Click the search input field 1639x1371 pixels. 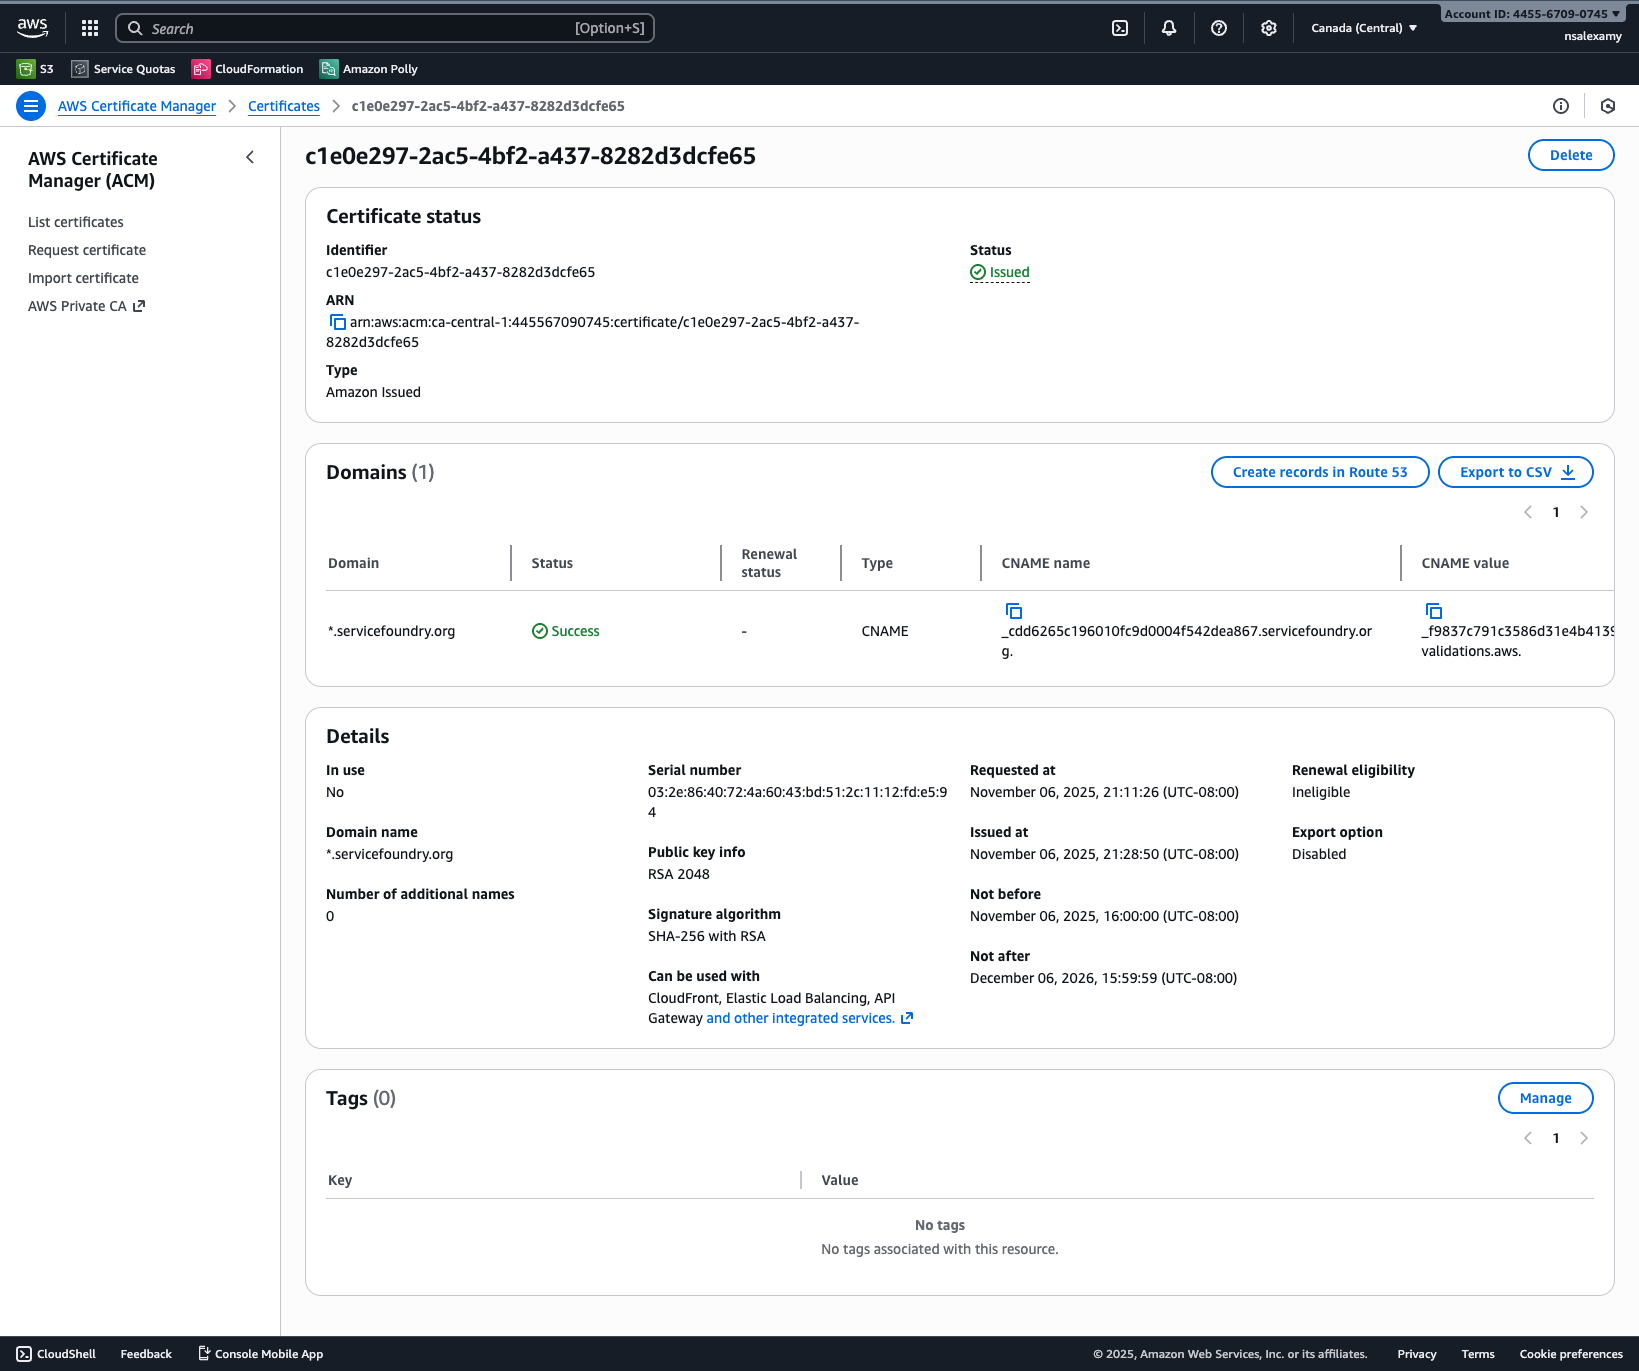coord(385,28)
